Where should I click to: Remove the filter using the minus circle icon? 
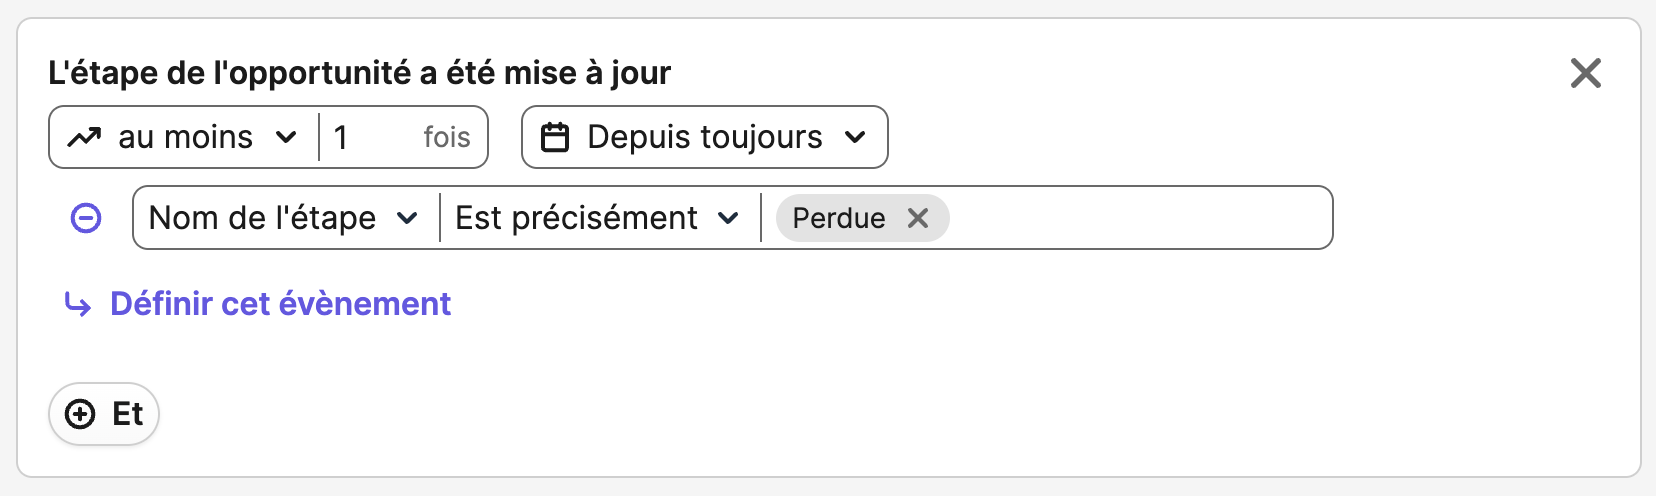point(86,218)
